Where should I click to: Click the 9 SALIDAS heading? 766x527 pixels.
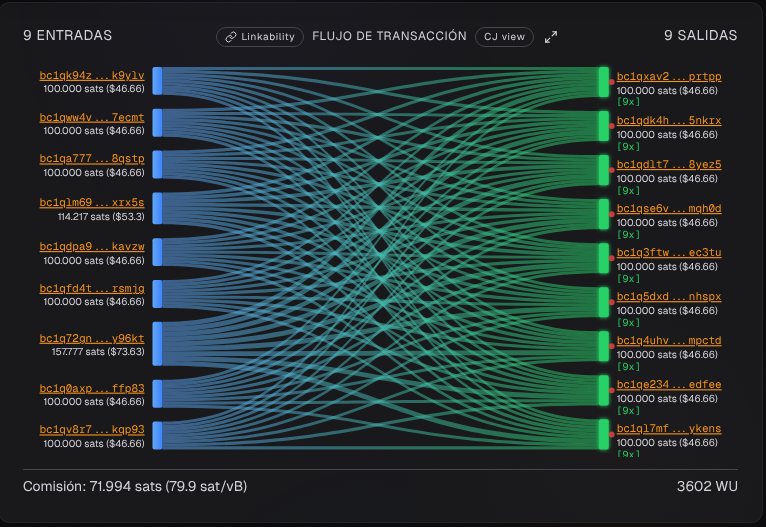click(701, 36)
